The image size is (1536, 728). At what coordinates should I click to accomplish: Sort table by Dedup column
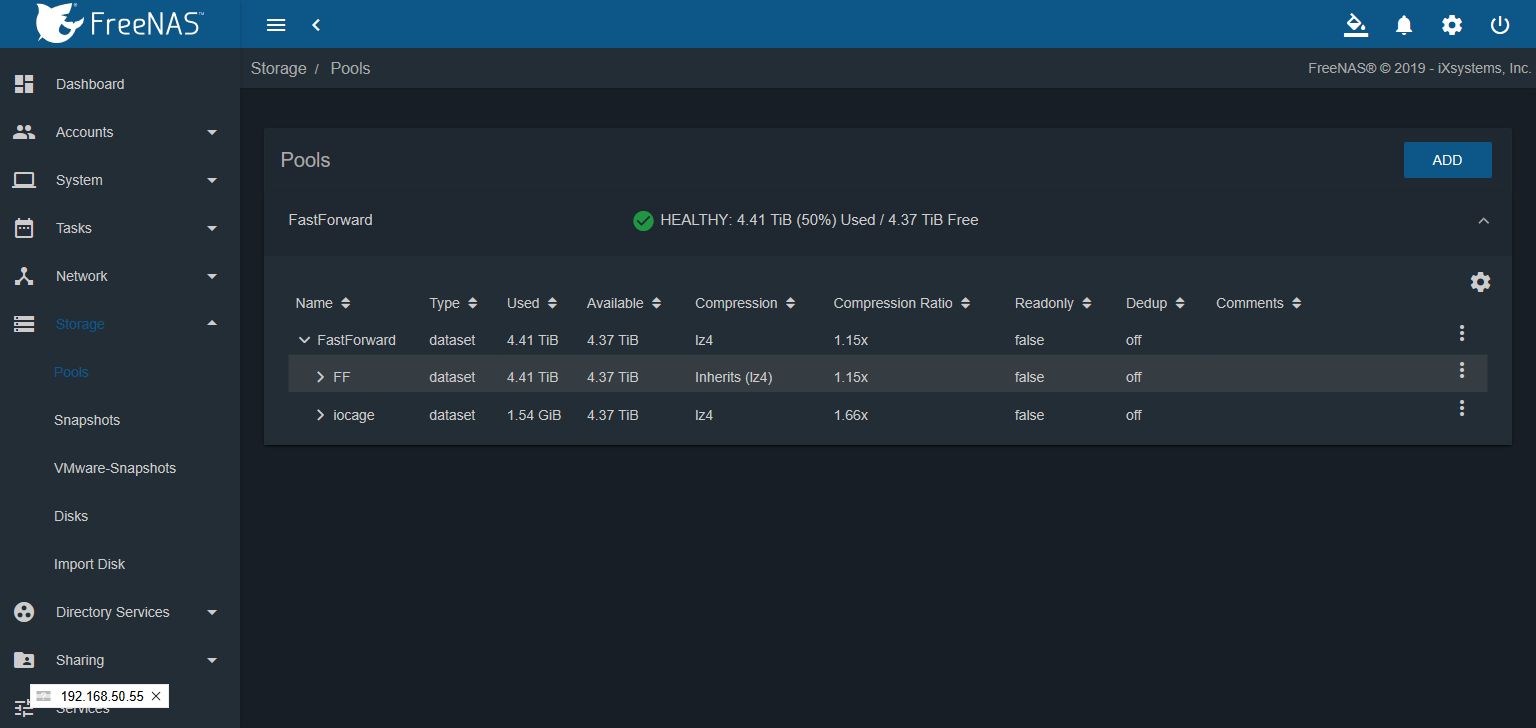point(1180,303)
